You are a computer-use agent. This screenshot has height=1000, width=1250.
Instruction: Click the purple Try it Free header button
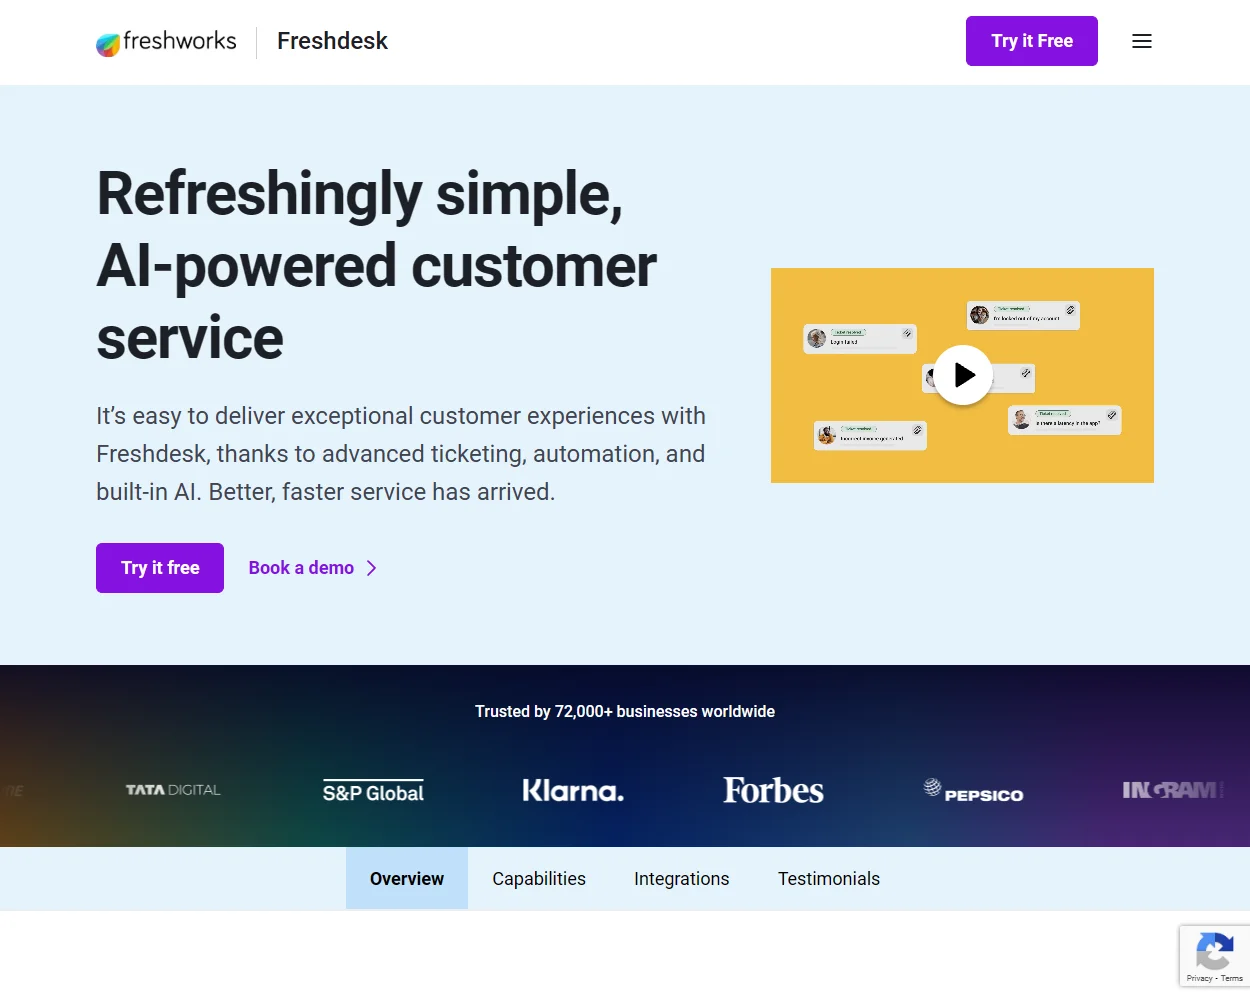(x=1031, y=41)
